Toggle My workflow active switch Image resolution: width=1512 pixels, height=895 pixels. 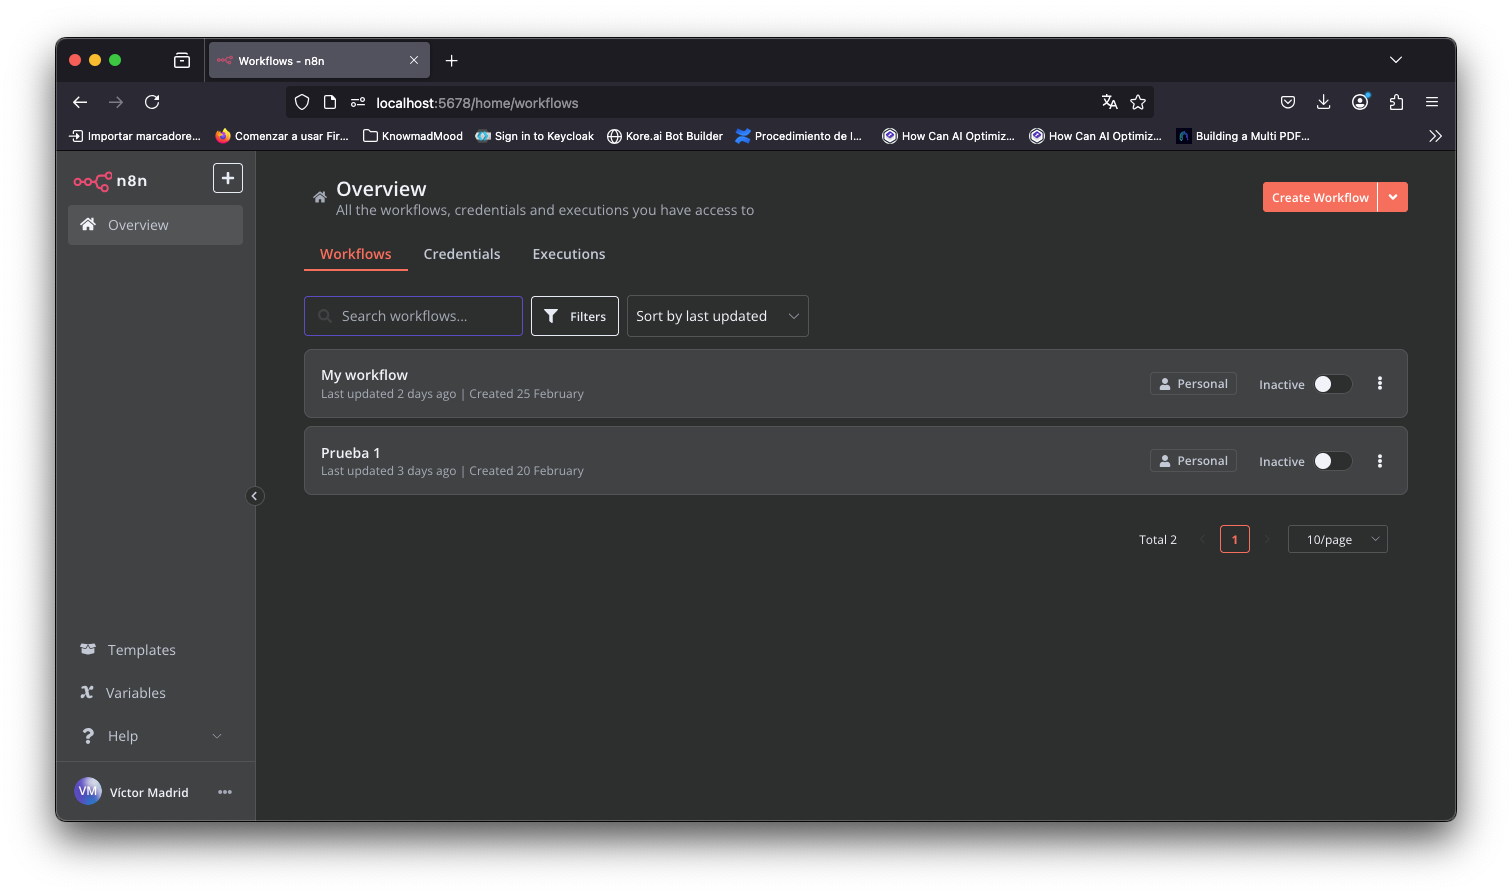pos(1333,384)
